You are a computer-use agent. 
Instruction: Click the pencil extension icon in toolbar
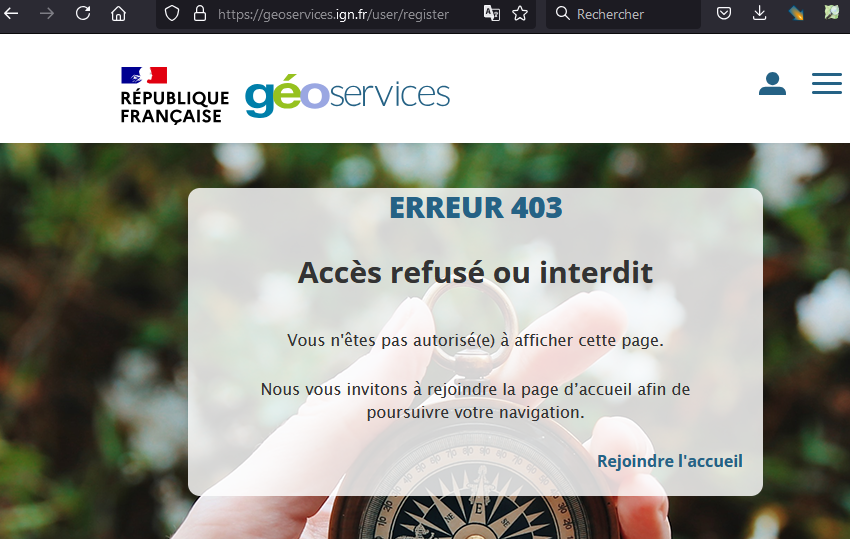pyautogui.click(x=796, y=13)
